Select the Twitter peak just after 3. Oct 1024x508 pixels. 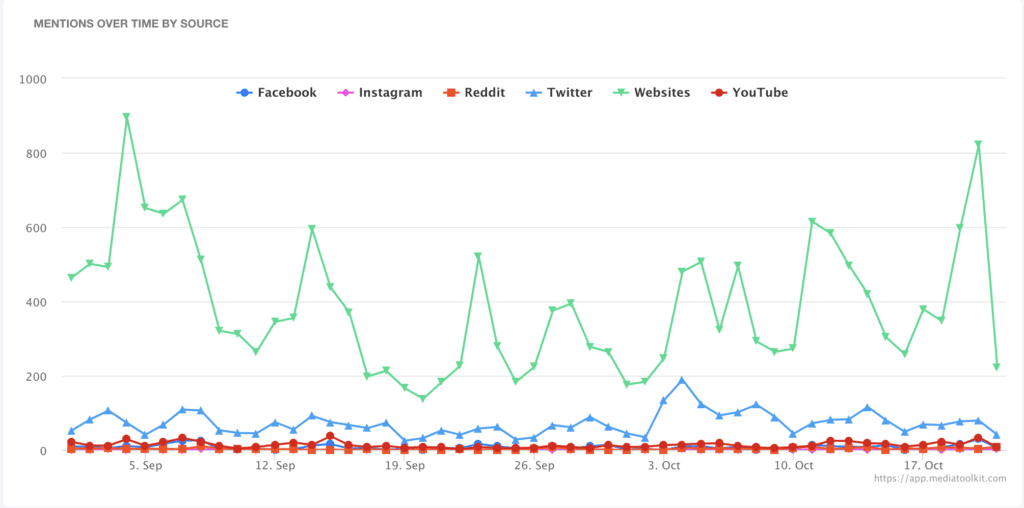(682, 380)
